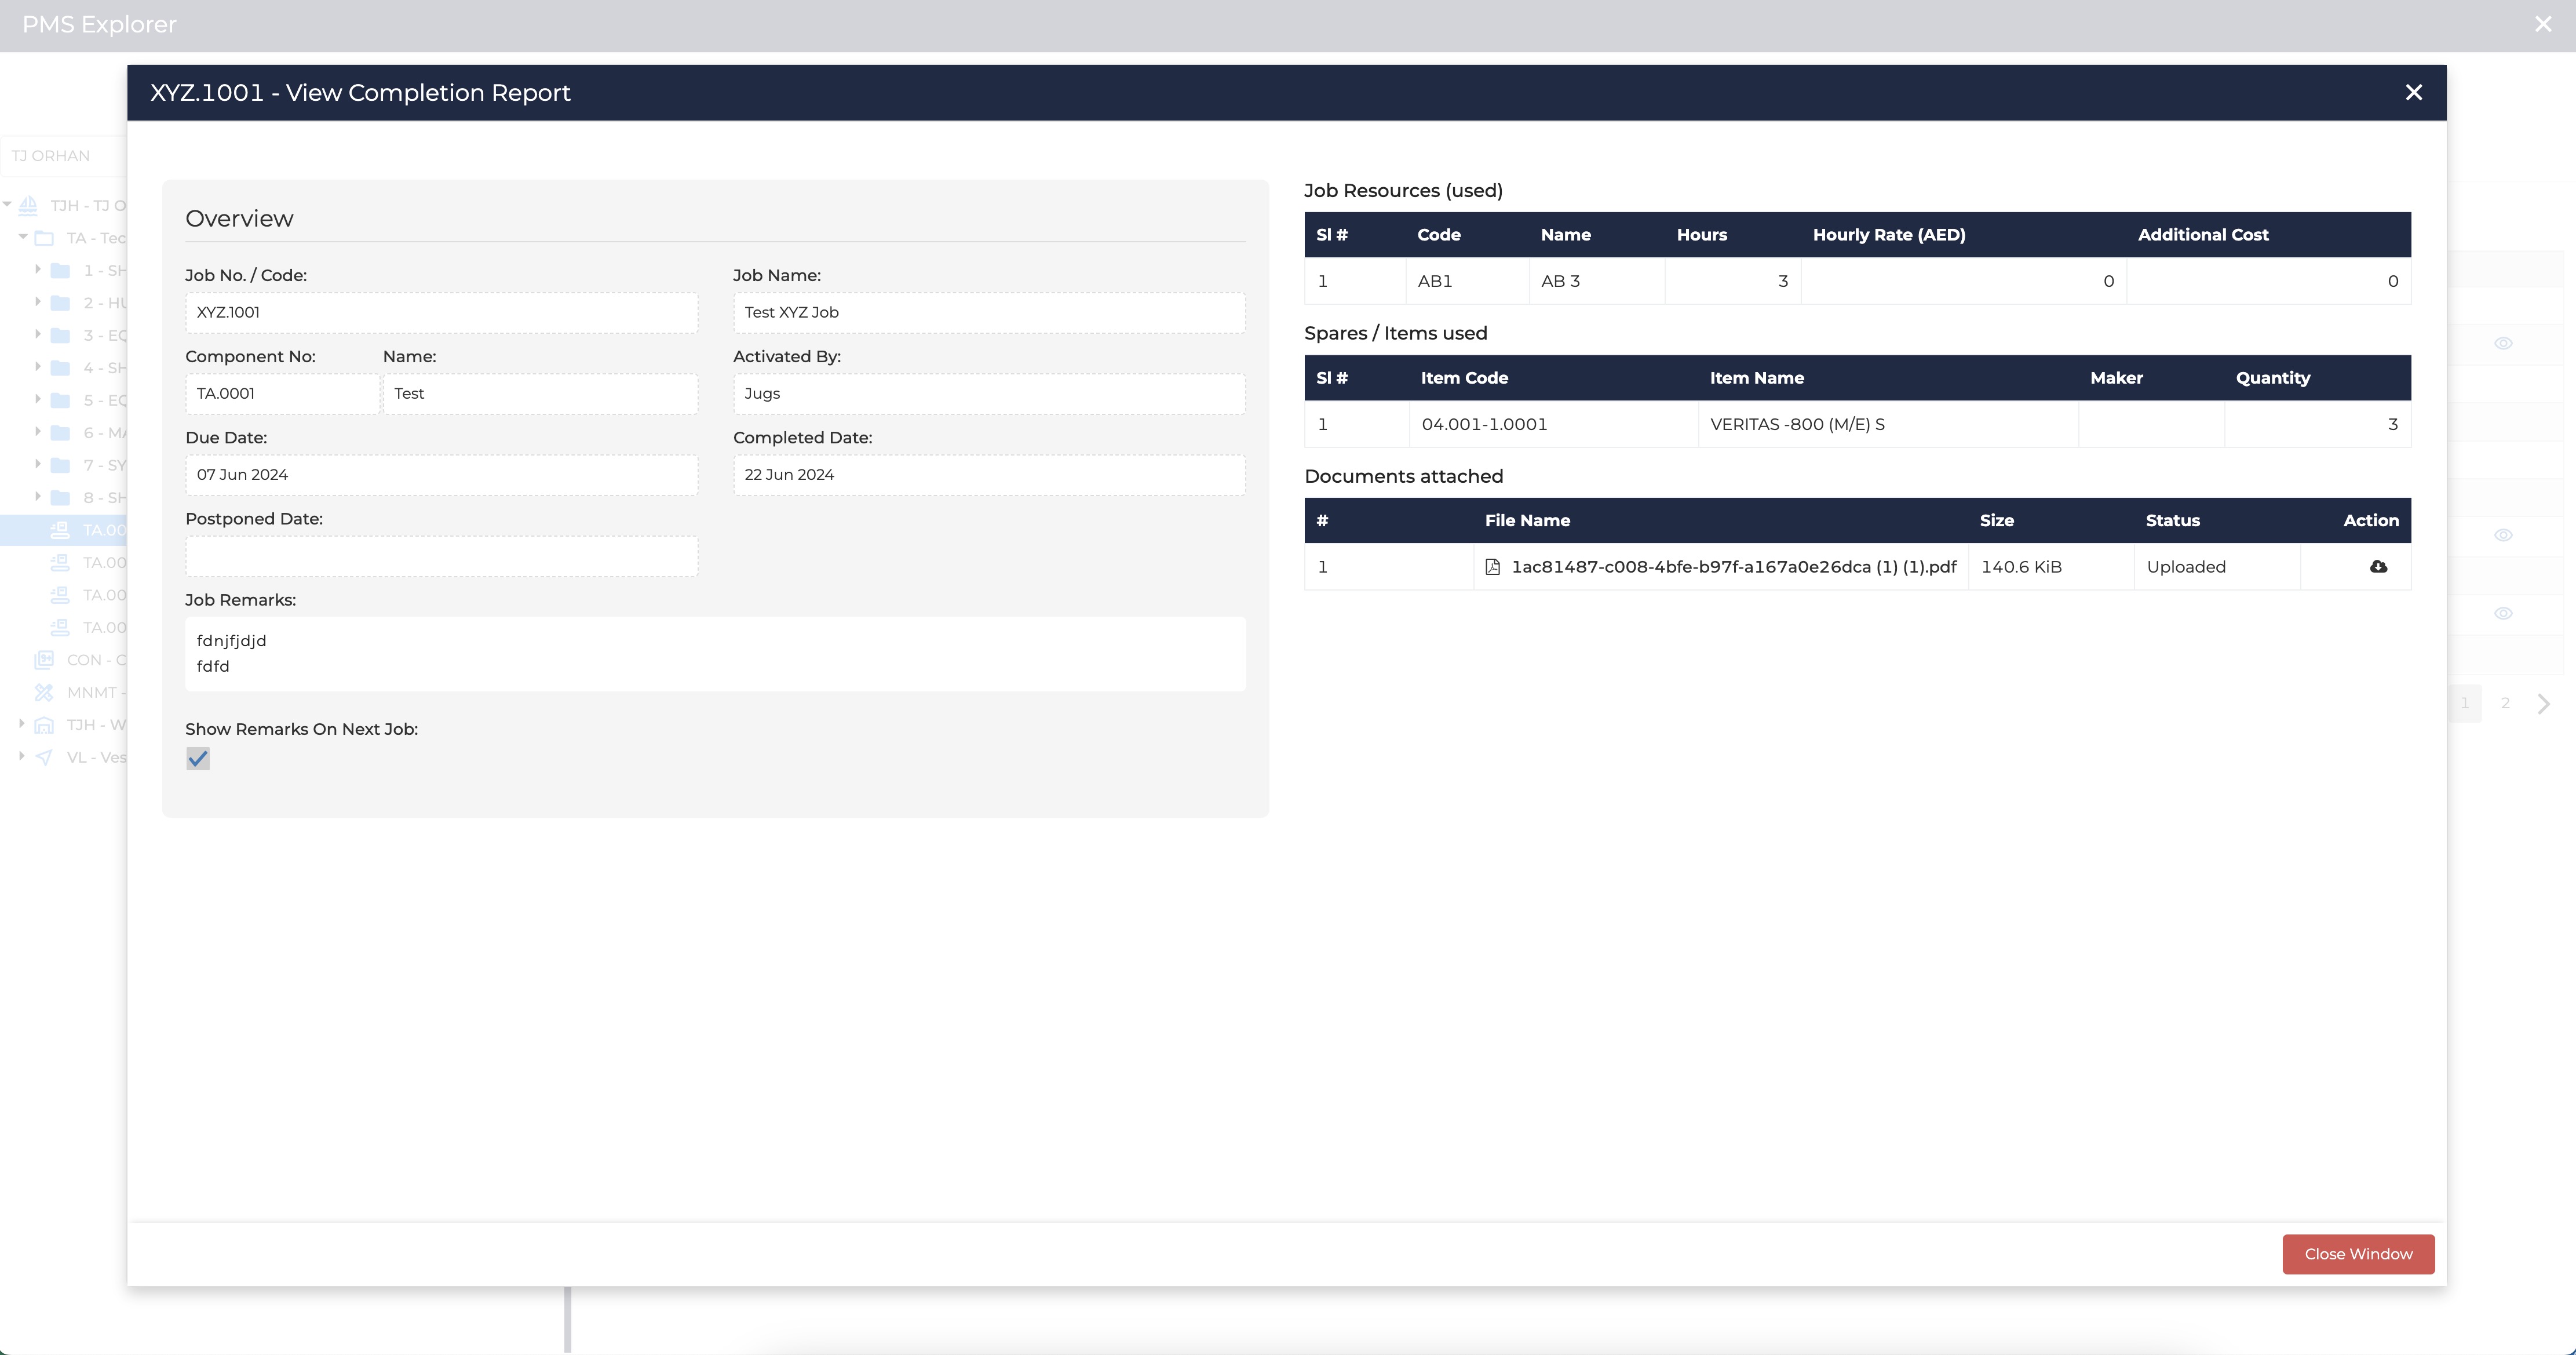This screenshot has height=1355, width=2576.
Task: Click the CON node icon in tree
Action: (x=44, y=660)
